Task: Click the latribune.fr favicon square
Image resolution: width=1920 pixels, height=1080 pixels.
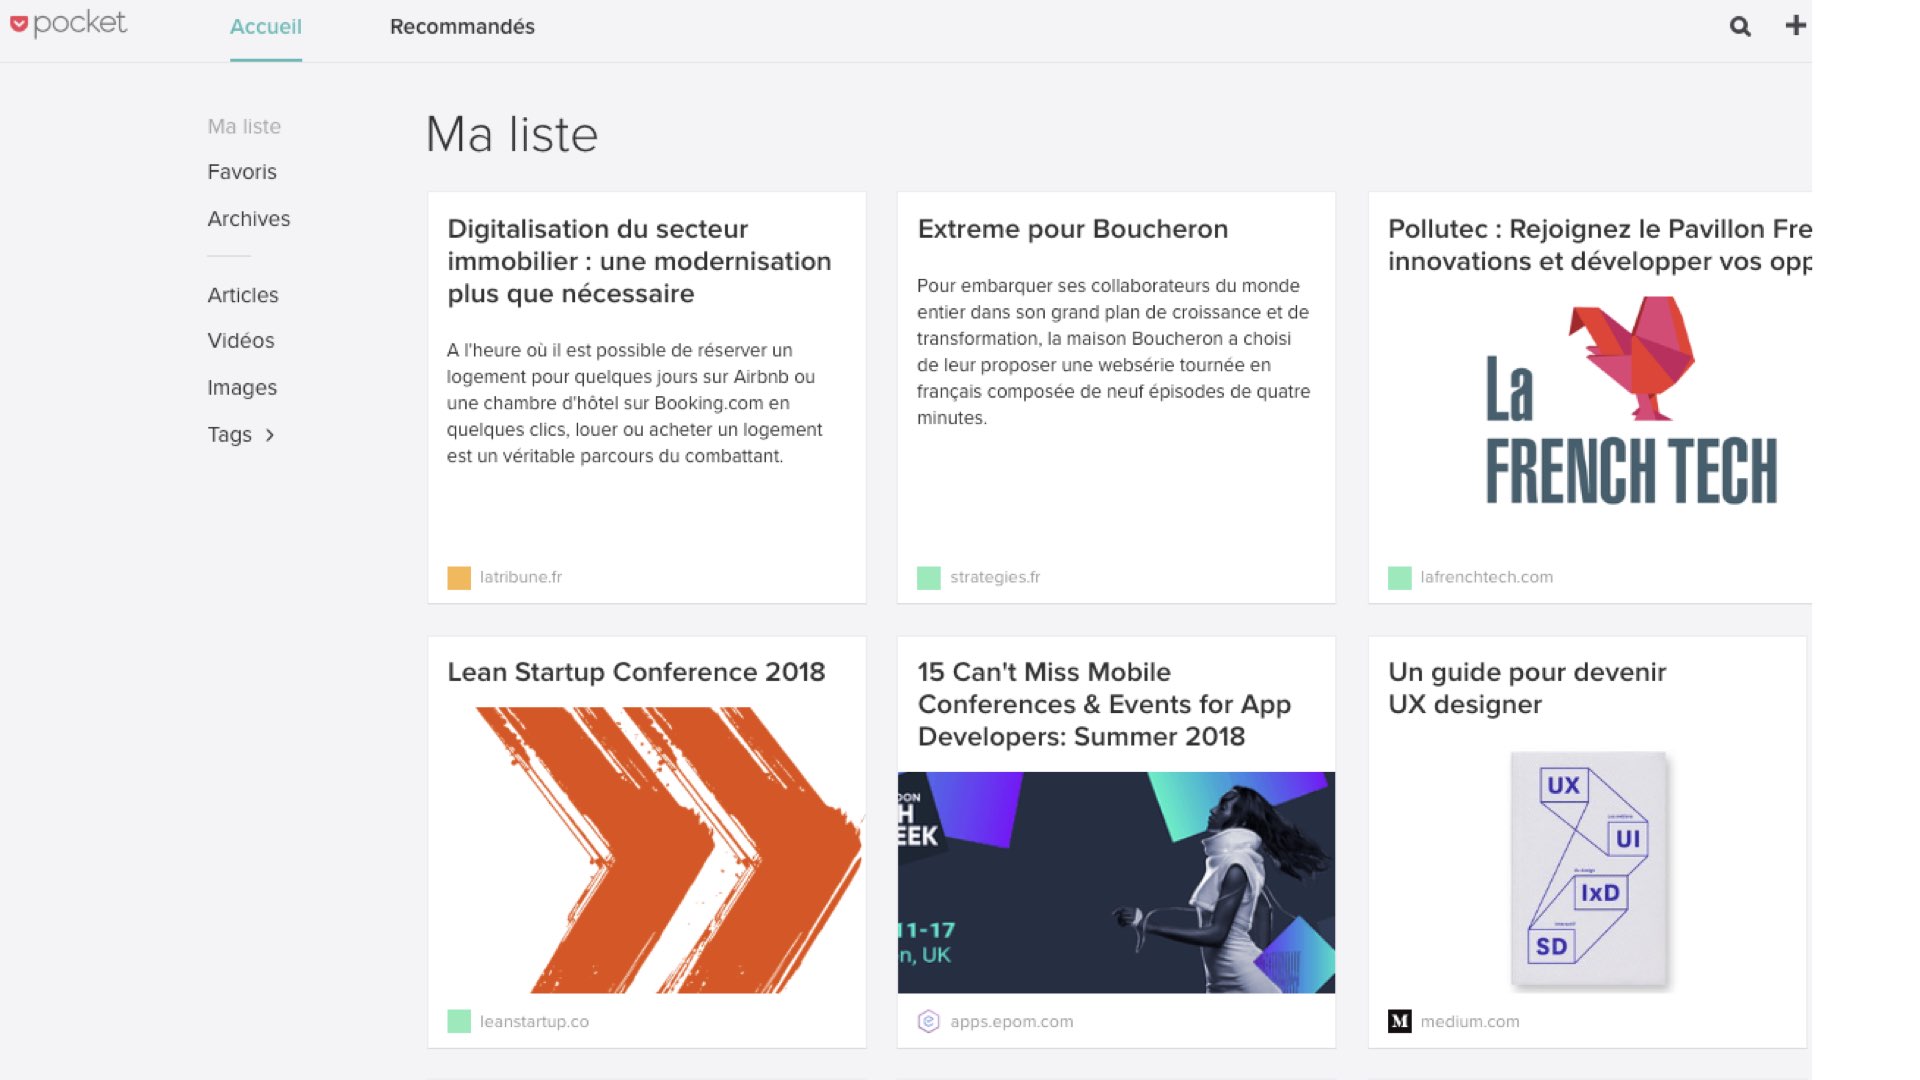Action: pos(459,578)
